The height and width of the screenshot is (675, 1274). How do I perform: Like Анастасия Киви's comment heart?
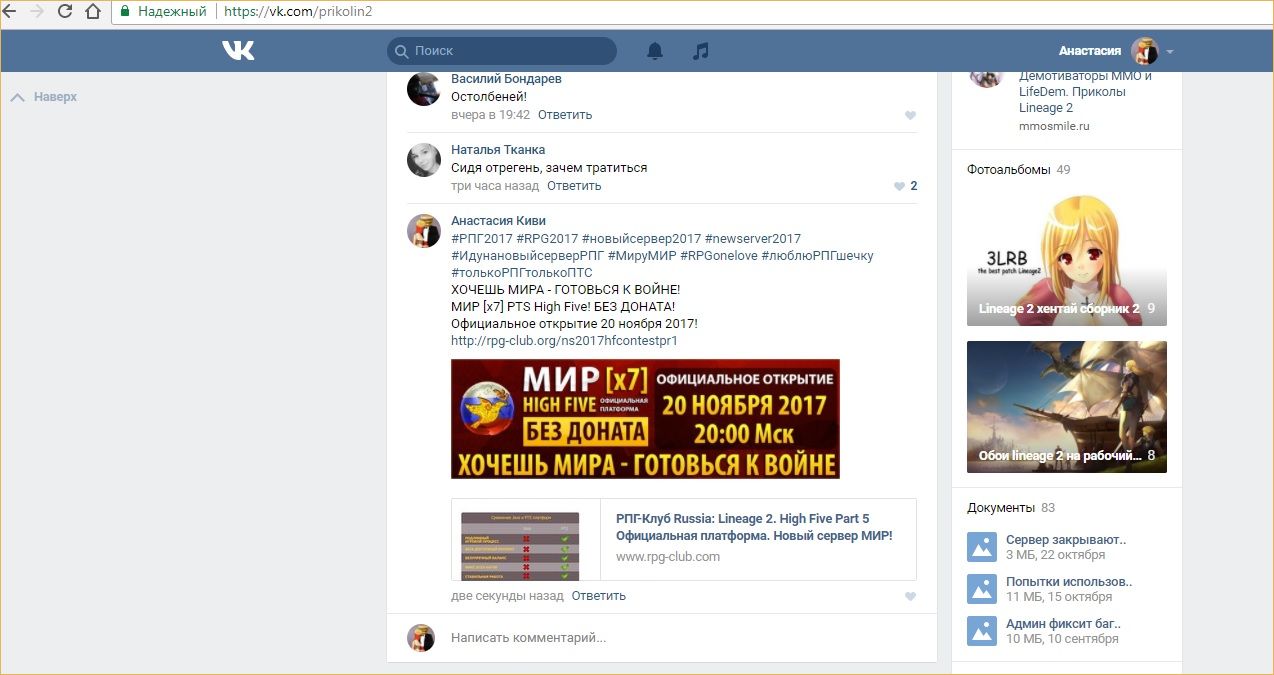click(x=910, y=597)
